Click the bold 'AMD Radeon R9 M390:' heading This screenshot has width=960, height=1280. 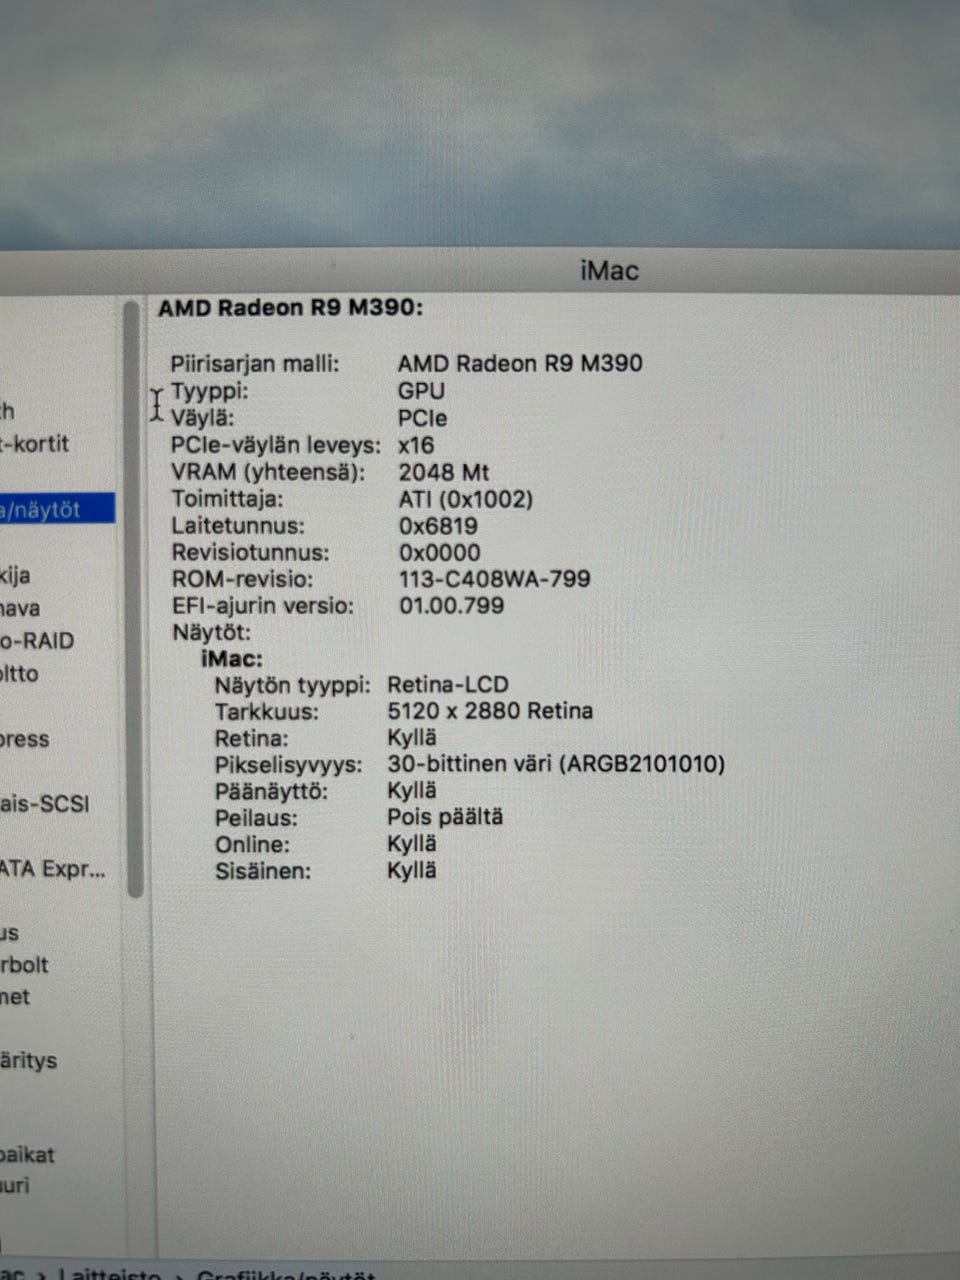290,308
